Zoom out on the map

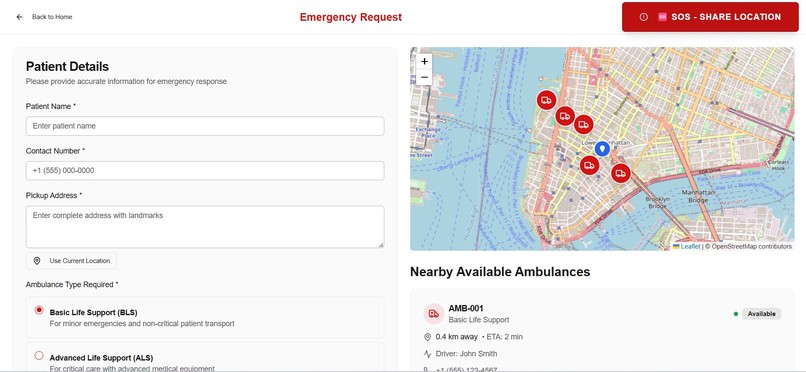tap(424, 78)
